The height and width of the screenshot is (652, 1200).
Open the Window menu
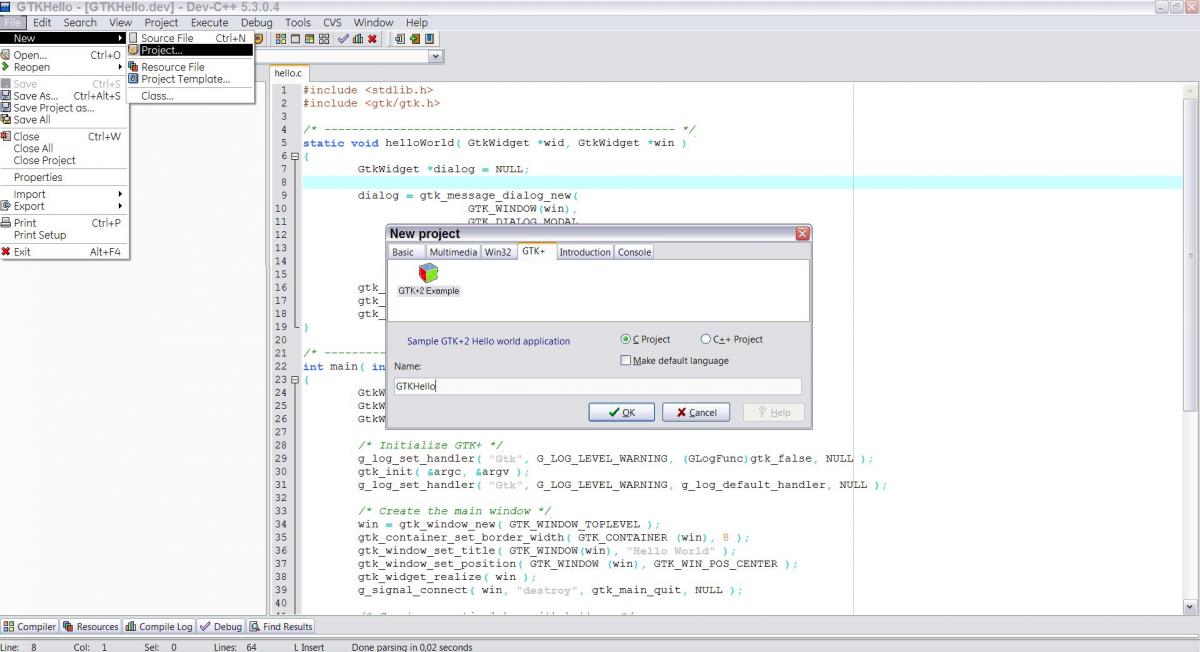pyautogui.click(x=373, y=22)
